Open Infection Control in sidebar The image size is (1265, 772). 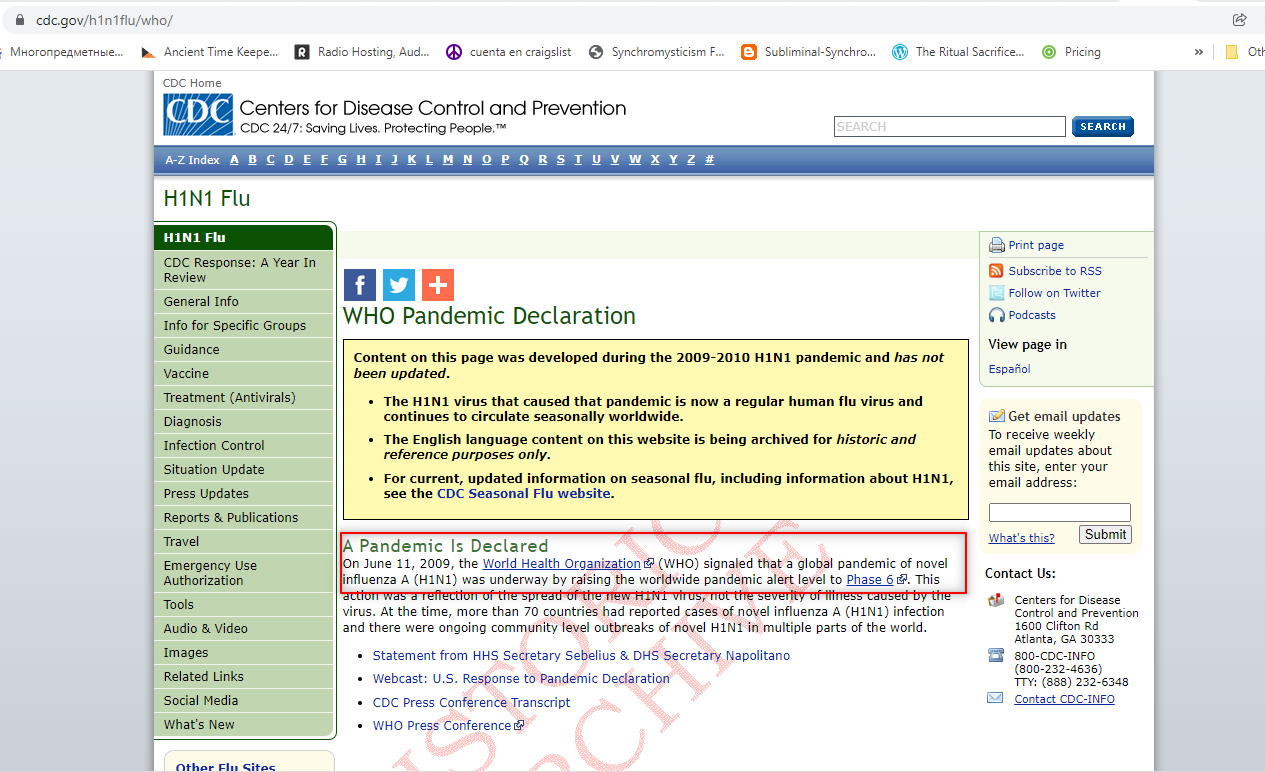coord(243,446)
